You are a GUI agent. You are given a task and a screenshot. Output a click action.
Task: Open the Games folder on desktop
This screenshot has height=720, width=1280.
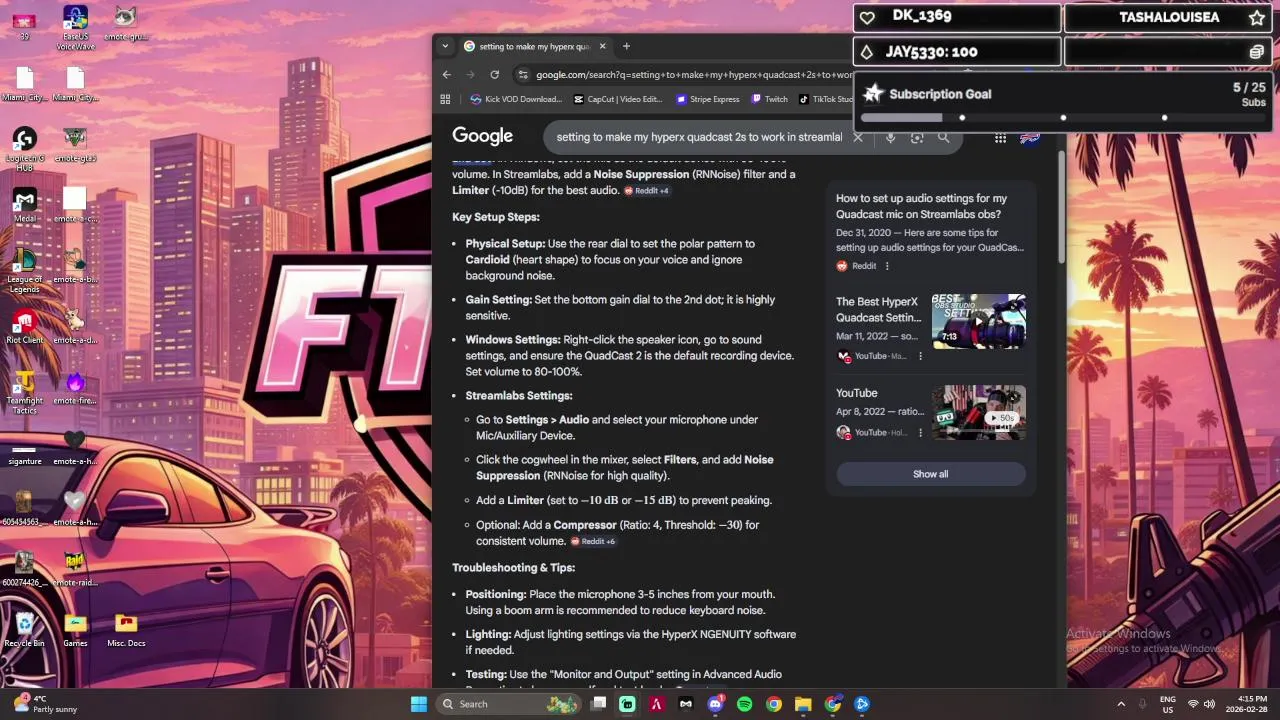tap(75, 630)
